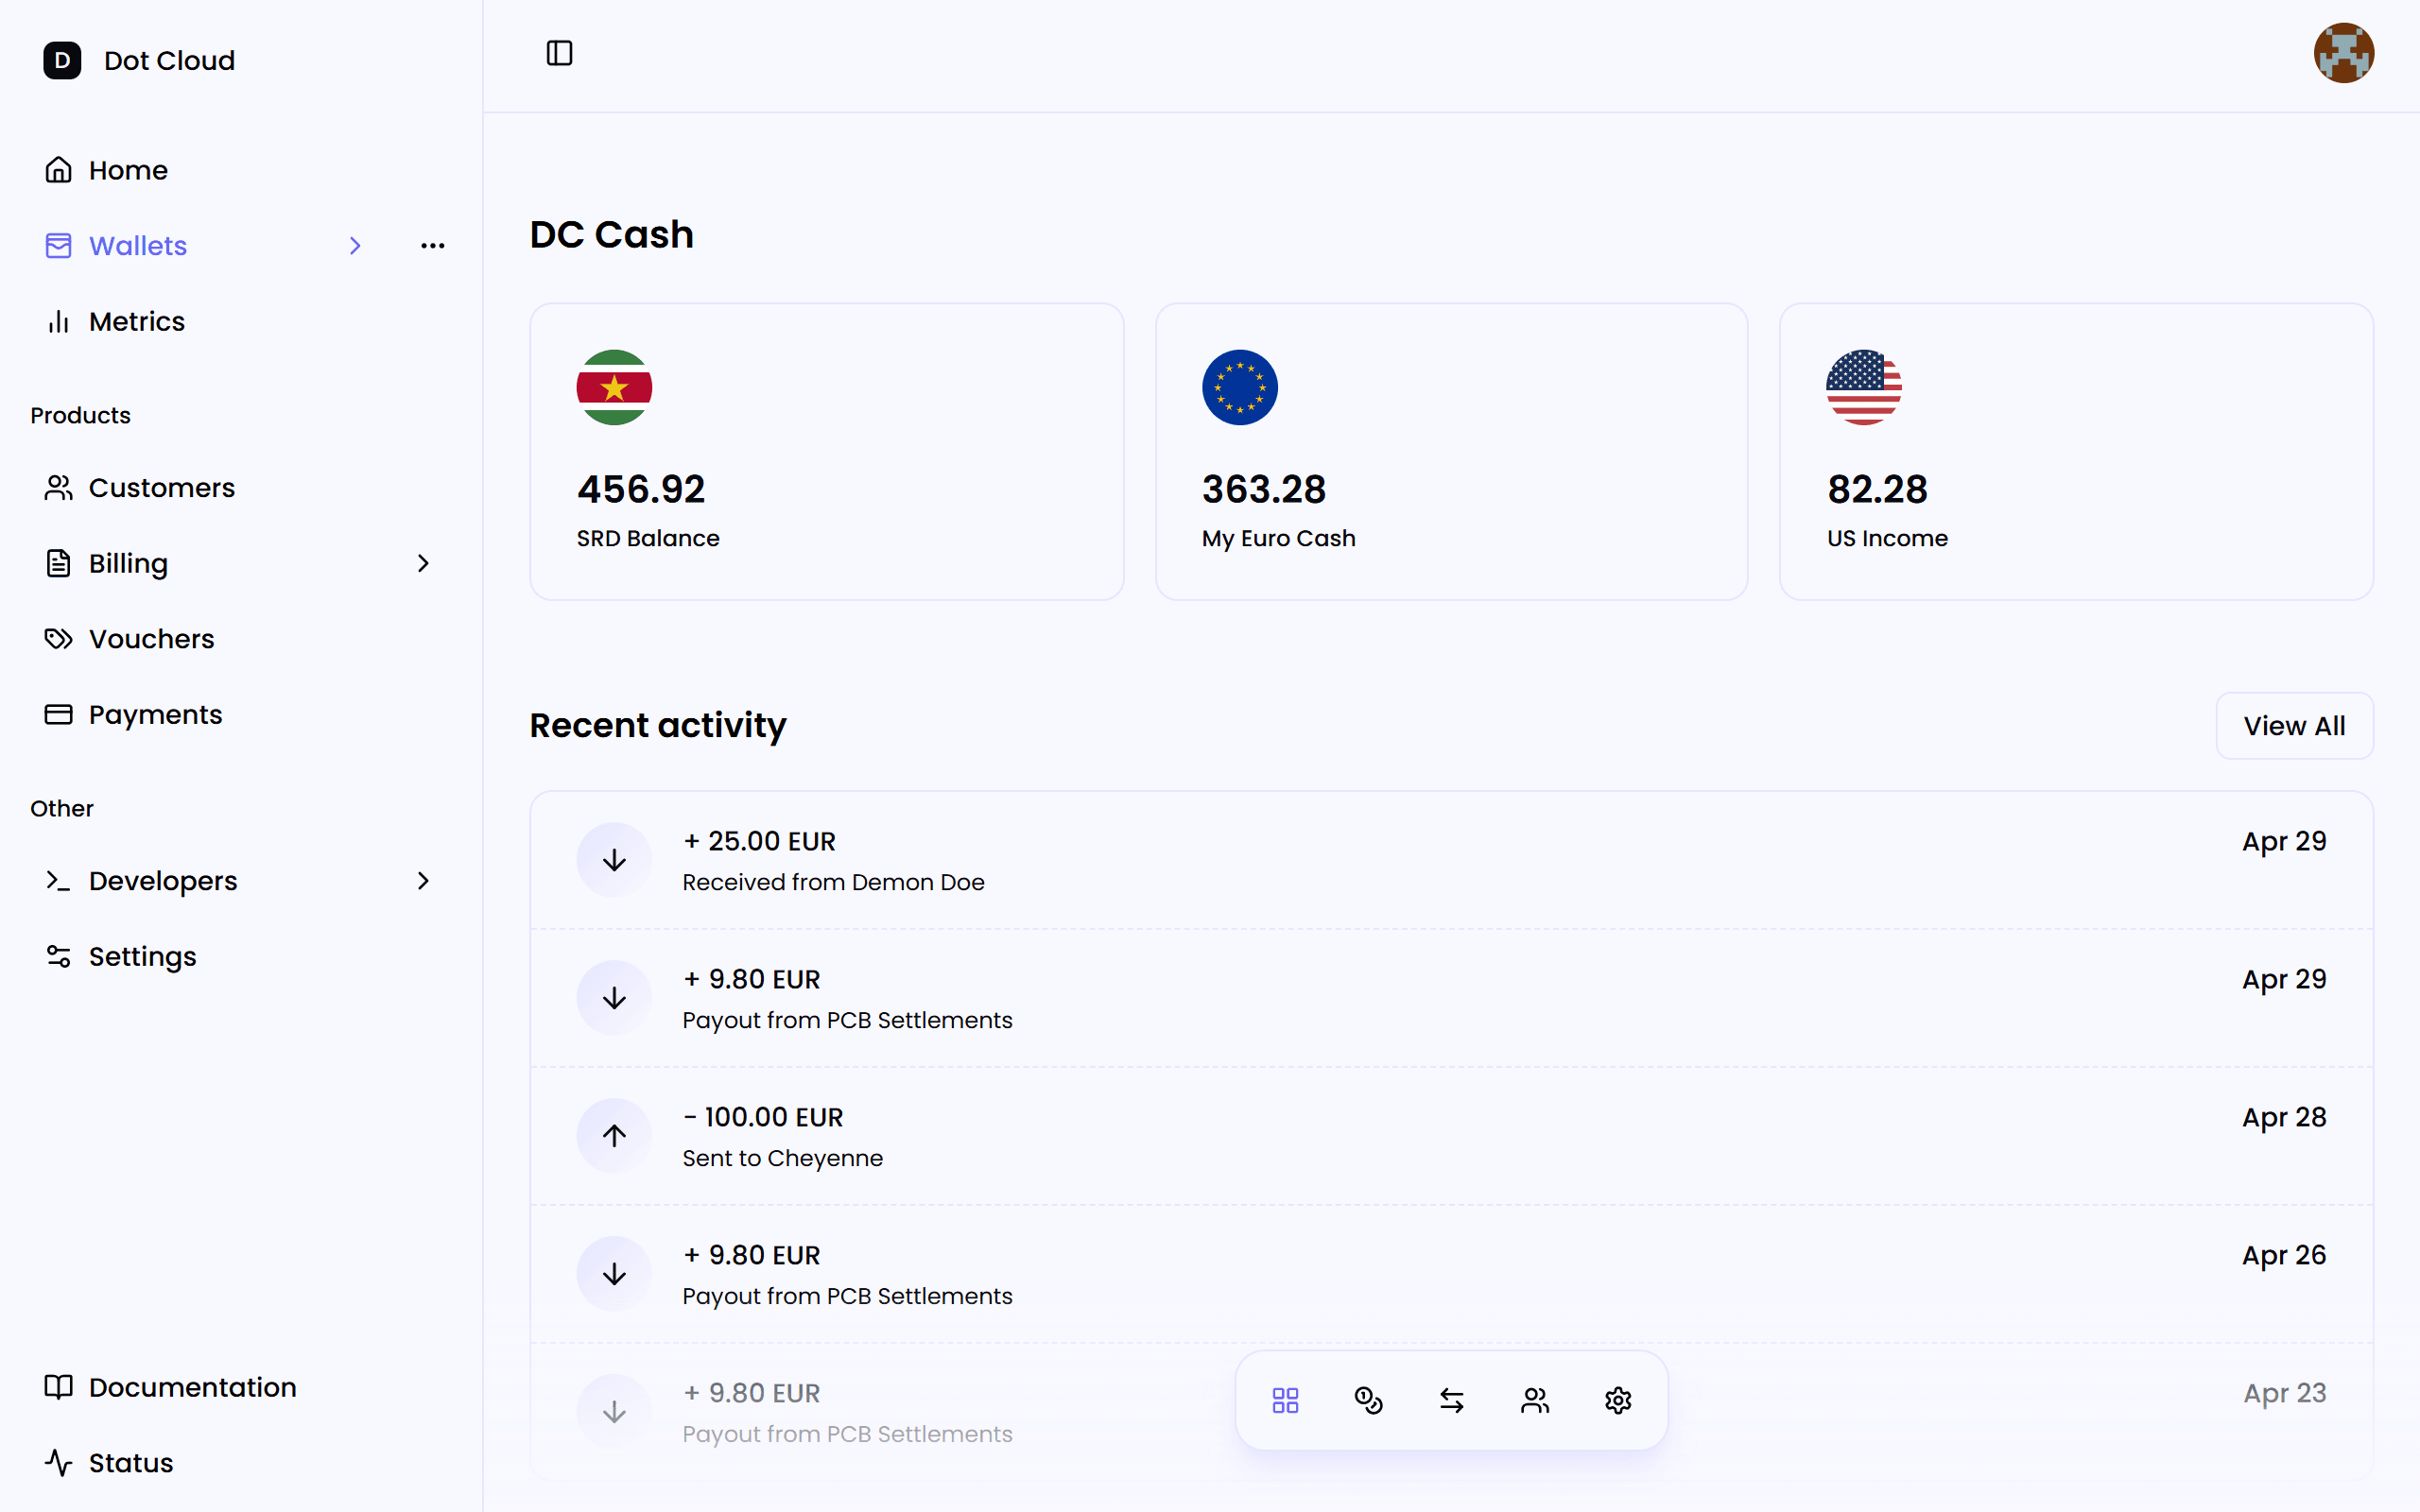Click the EU flag on My Euro Cash card
Screen dimensions: 2420x1512
tap(1239, 387)
